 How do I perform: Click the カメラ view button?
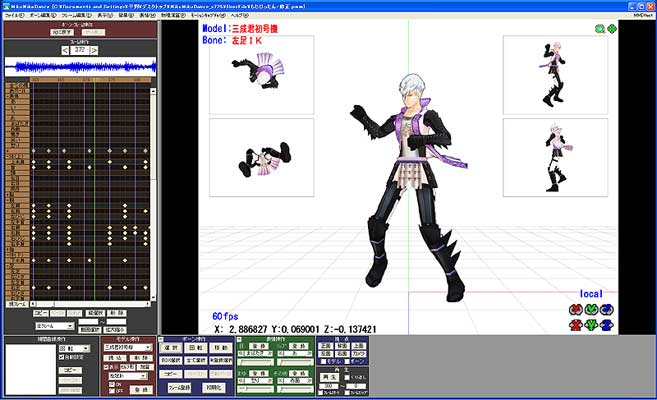[358, 354]
